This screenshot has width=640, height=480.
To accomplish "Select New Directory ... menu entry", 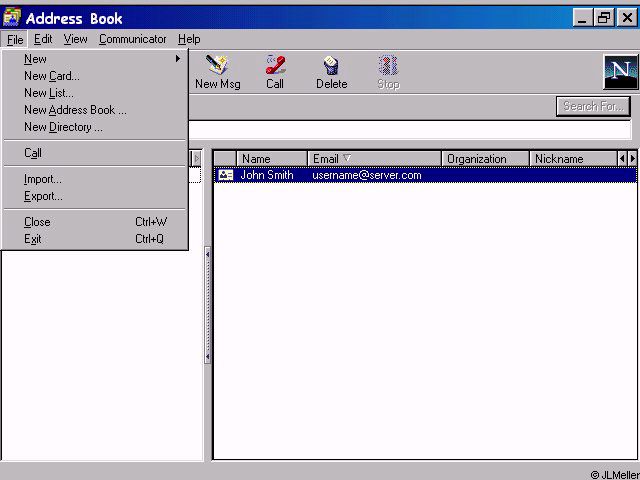I will tap(95, 127).
